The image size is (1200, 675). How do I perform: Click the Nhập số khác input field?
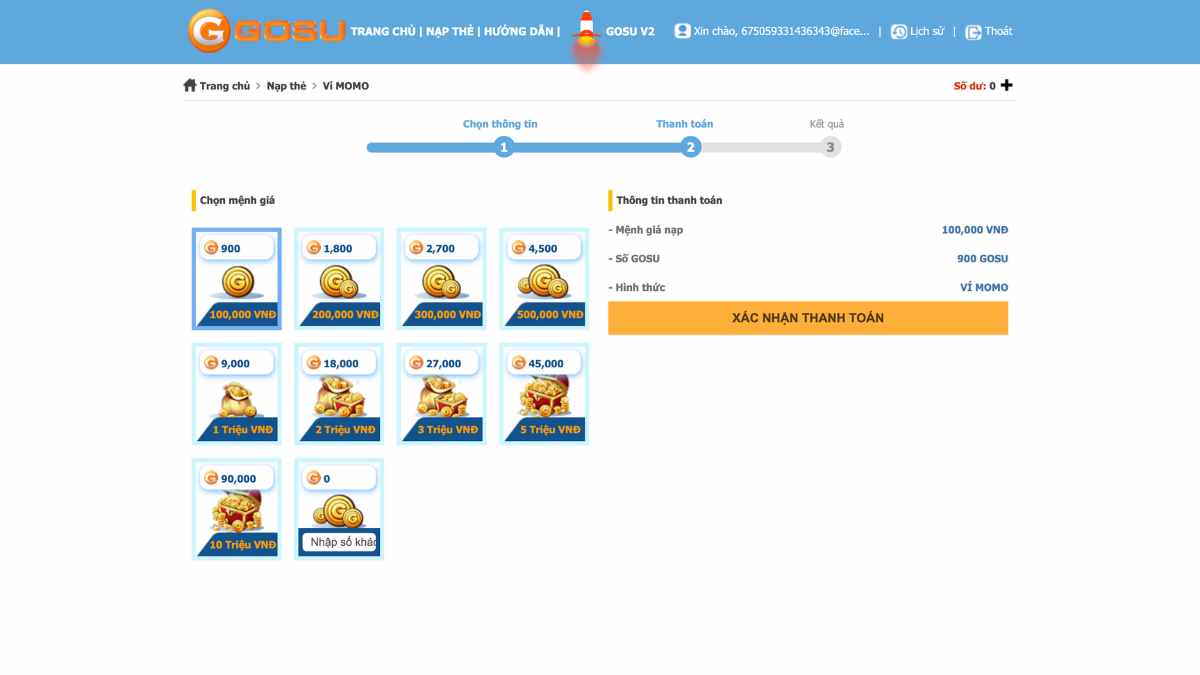[x=339, y=542]
